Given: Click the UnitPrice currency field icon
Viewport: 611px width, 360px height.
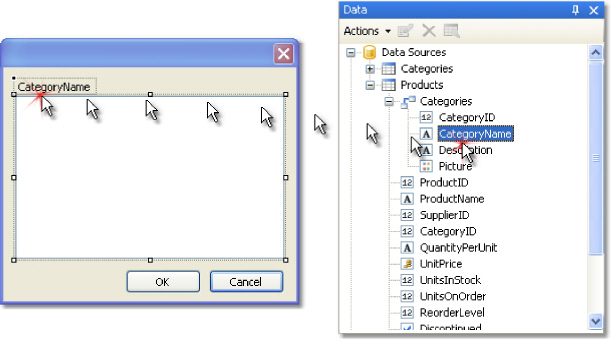Looking at the screenshot, I should click(x=407, y=264).
